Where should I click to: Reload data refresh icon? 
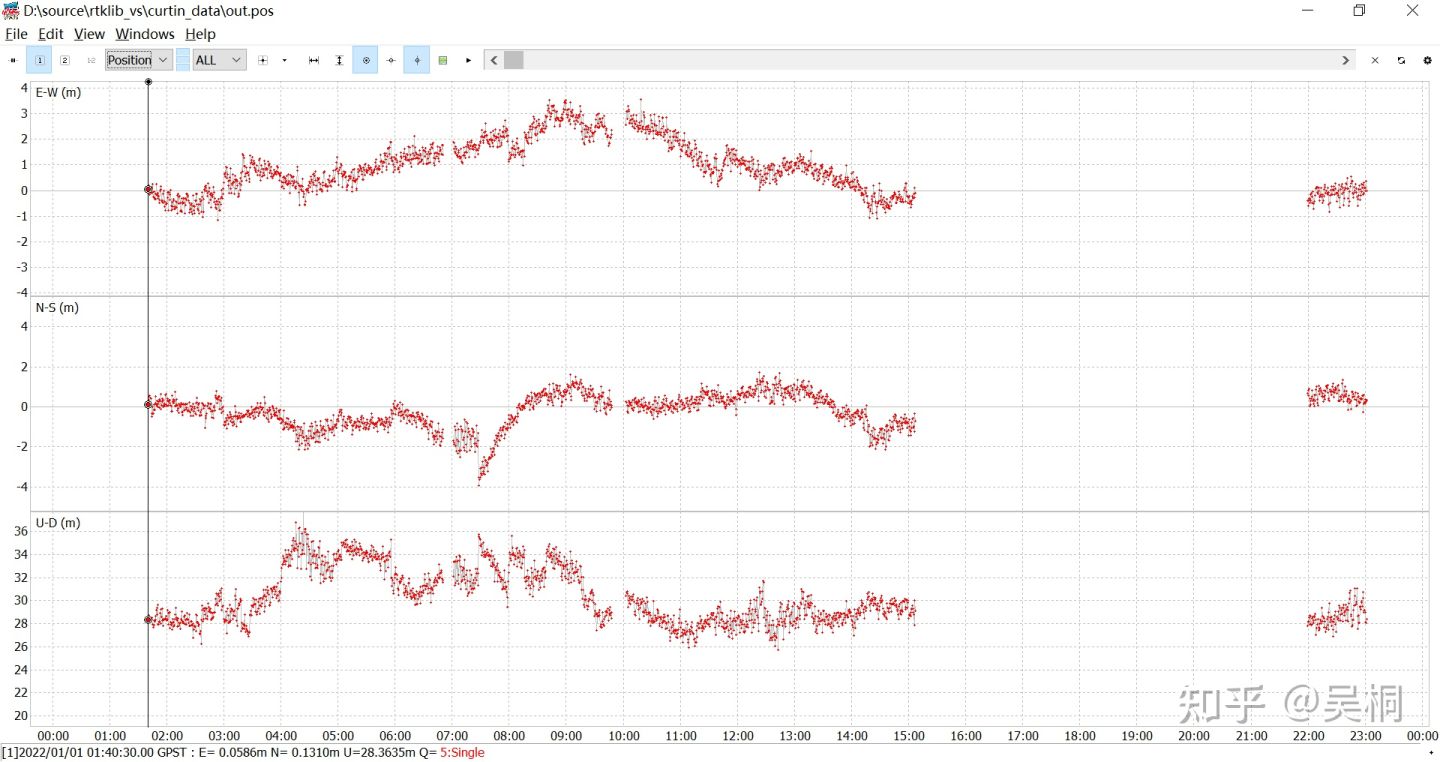(x=1401, y=60)
